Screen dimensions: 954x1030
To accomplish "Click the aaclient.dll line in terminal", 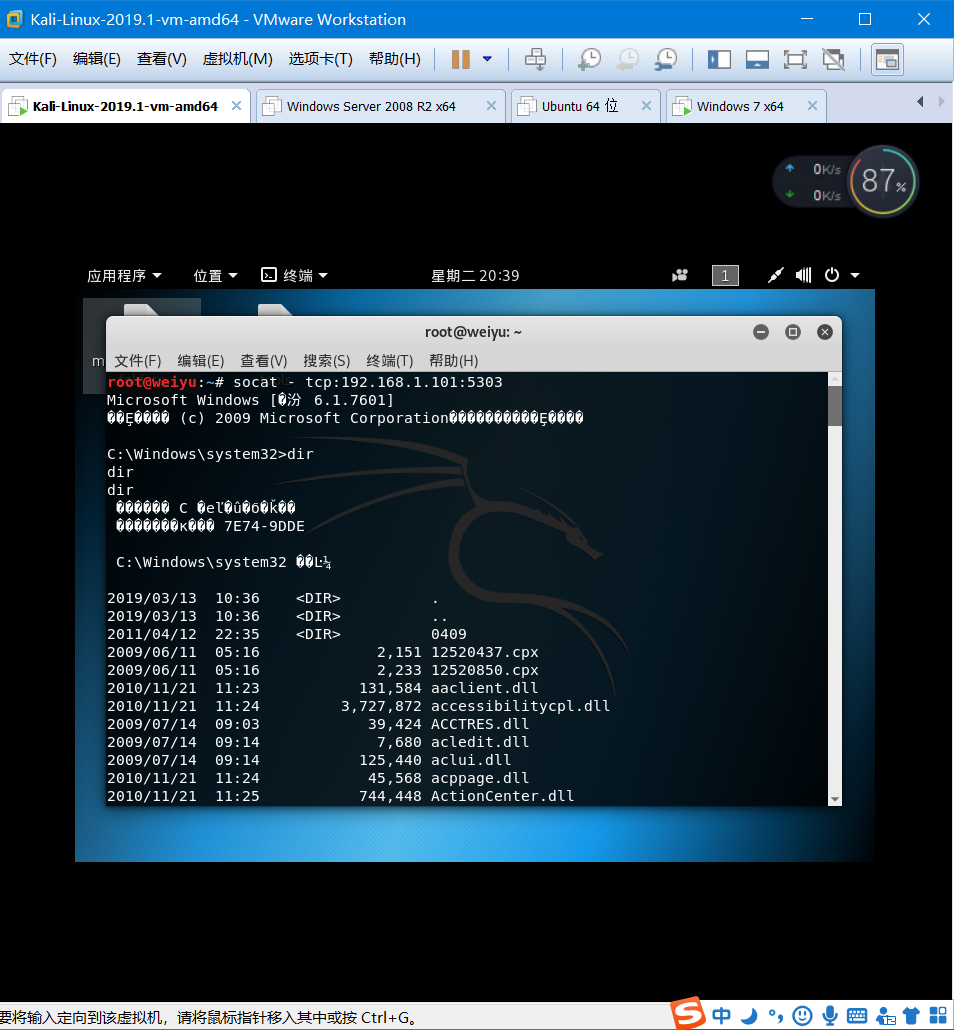I will (x=323, y=688).
